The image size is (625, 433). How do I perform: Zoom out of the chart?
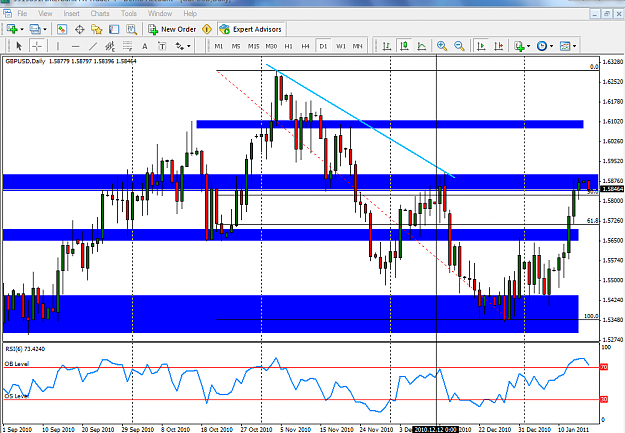(x=459, y=46)
